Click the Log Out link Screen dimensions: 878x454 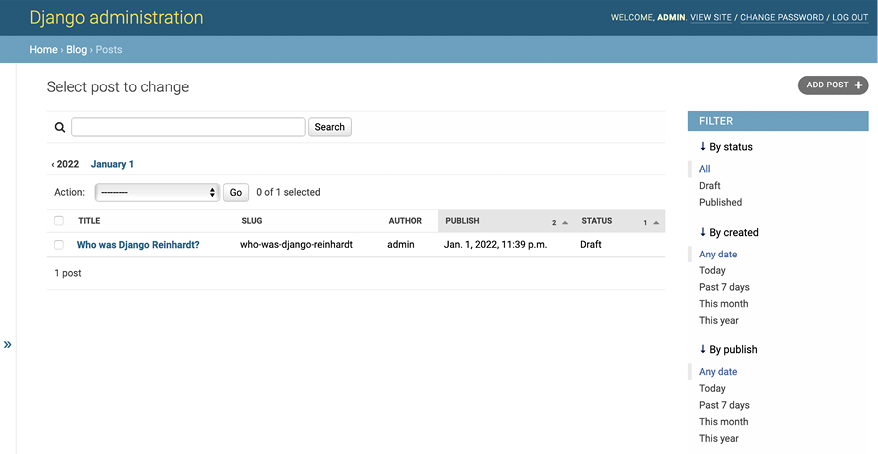[850, 17]
